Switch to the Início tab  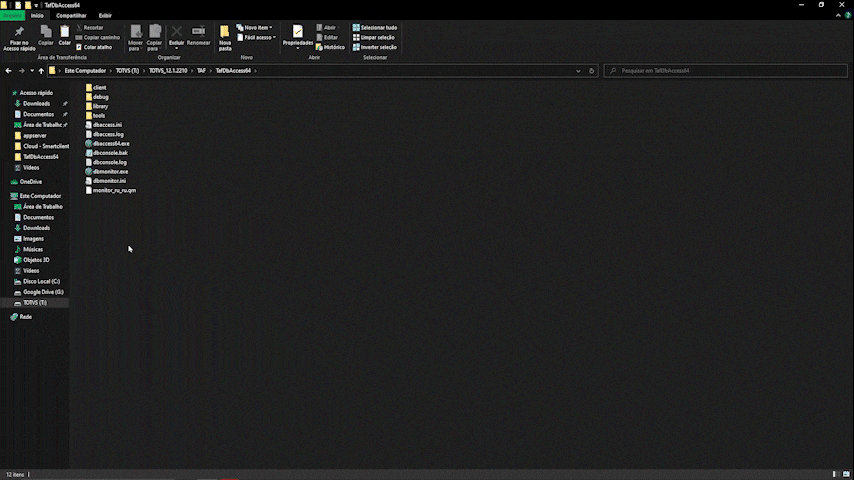(37, 15)
